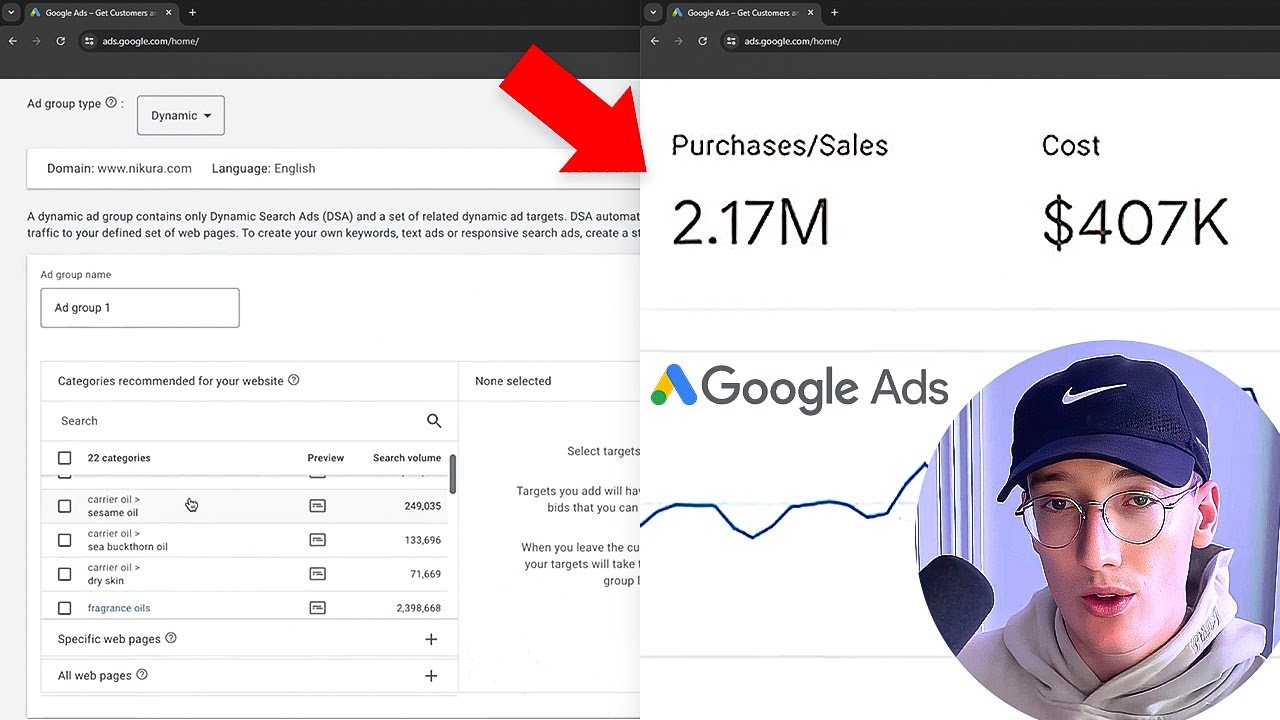Click the $407K Cost value
1280x720 pixels.
click(x=1135, y=222)
